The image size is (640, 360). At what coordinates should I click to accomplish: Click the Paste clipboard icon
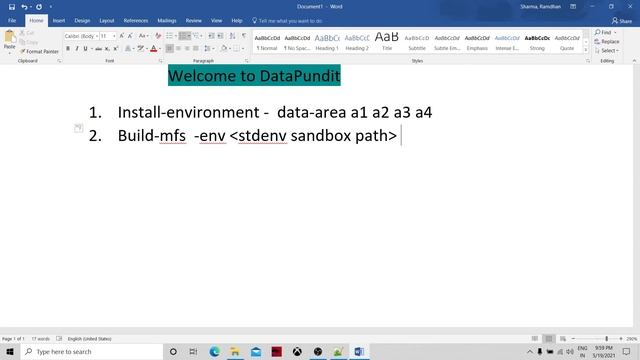pos(9,37)
